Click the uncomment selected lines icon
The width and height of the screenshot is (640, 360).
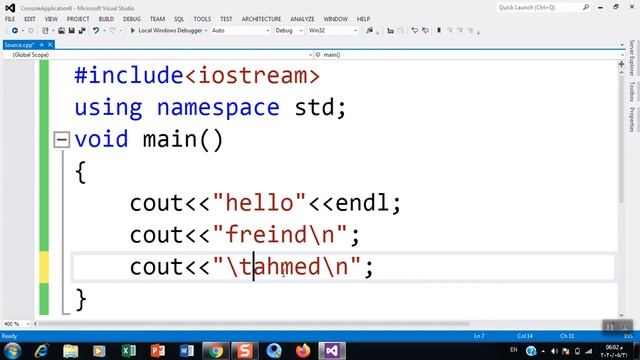(425, 31)
